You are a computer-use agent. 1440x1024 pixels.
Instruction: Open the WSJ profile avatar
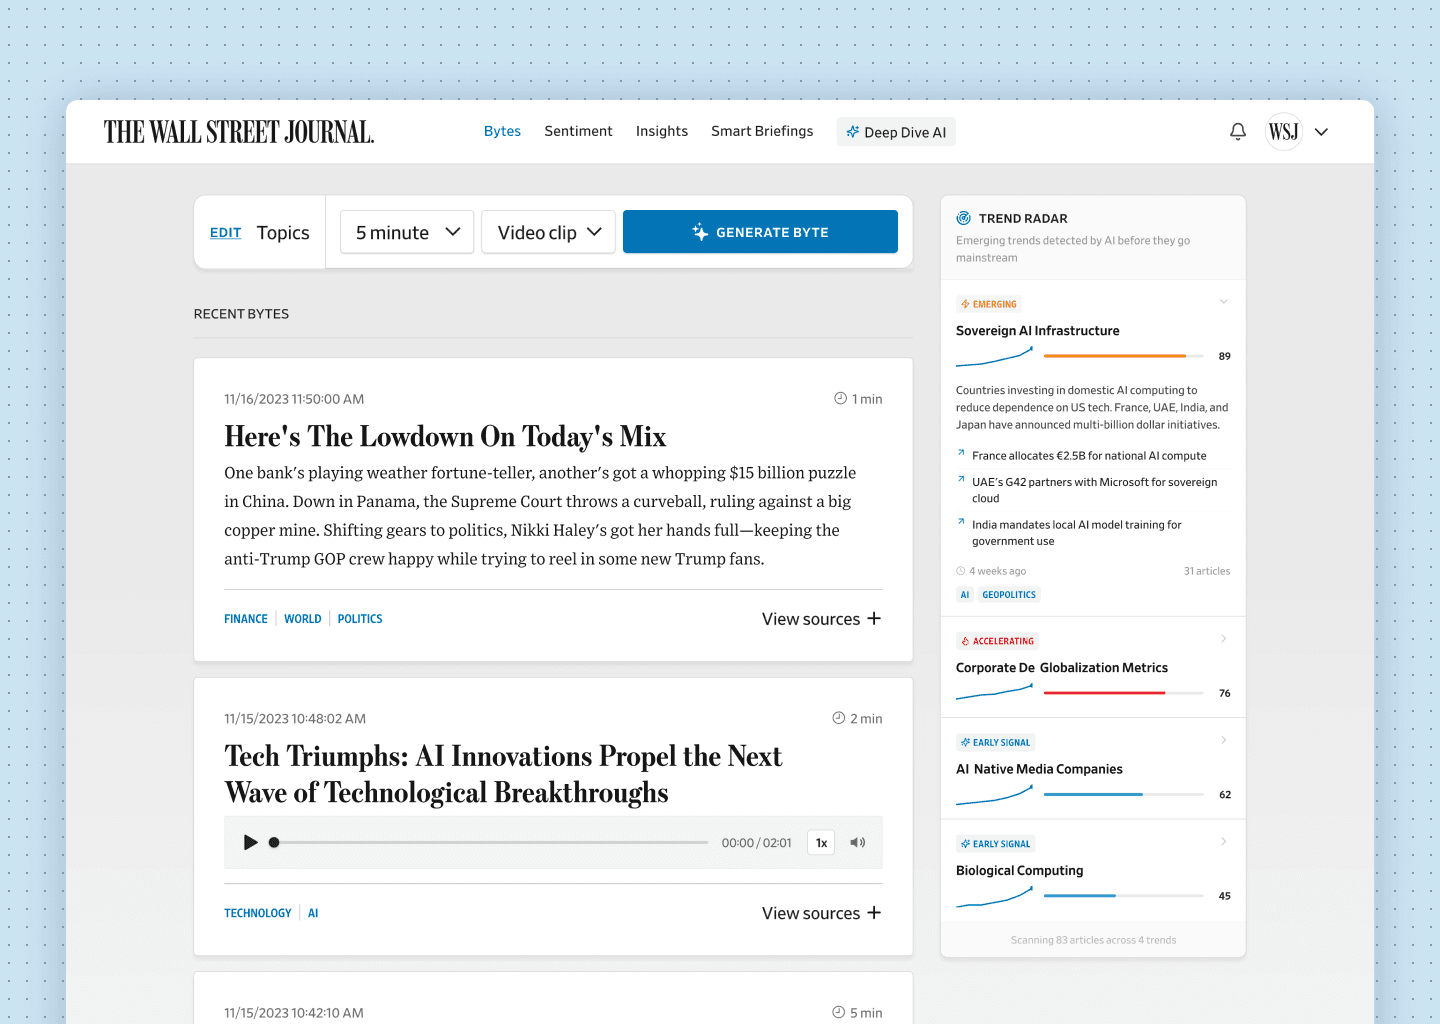tap(1284, 132)
